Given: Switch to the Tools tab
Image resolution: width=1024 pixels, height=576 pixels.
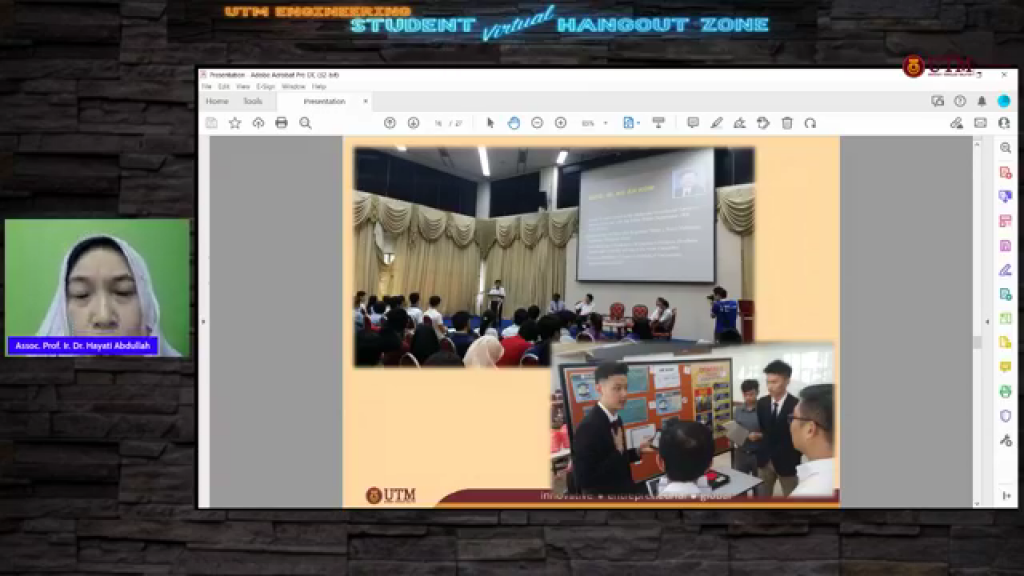Looking at the screenshot, I should pos(252,101).
